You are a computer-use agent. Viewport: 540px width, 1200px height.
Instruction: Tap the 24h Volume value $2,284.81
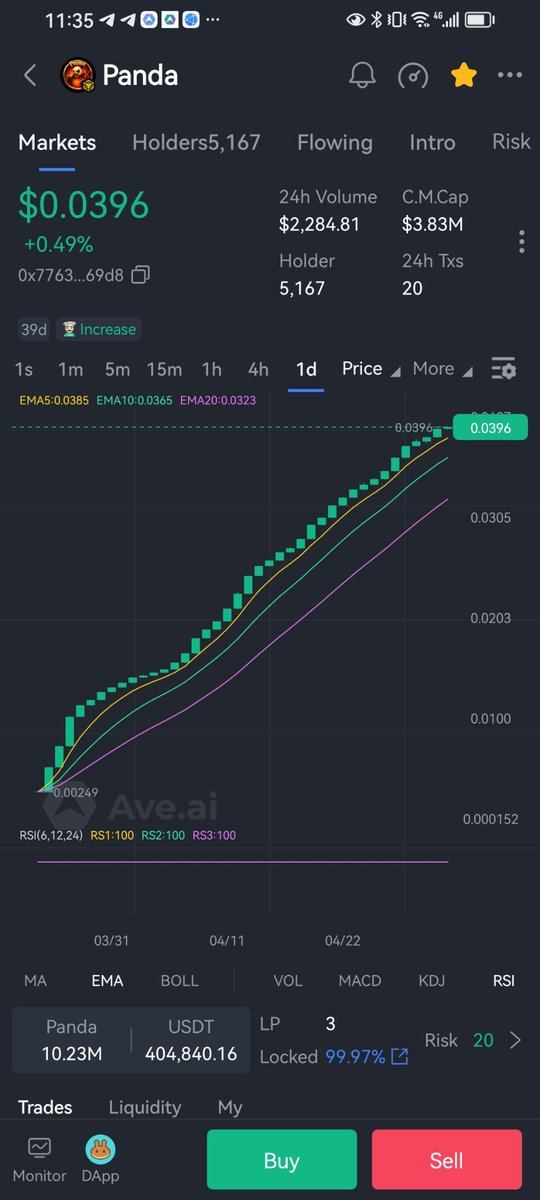[x=319, y=225]
